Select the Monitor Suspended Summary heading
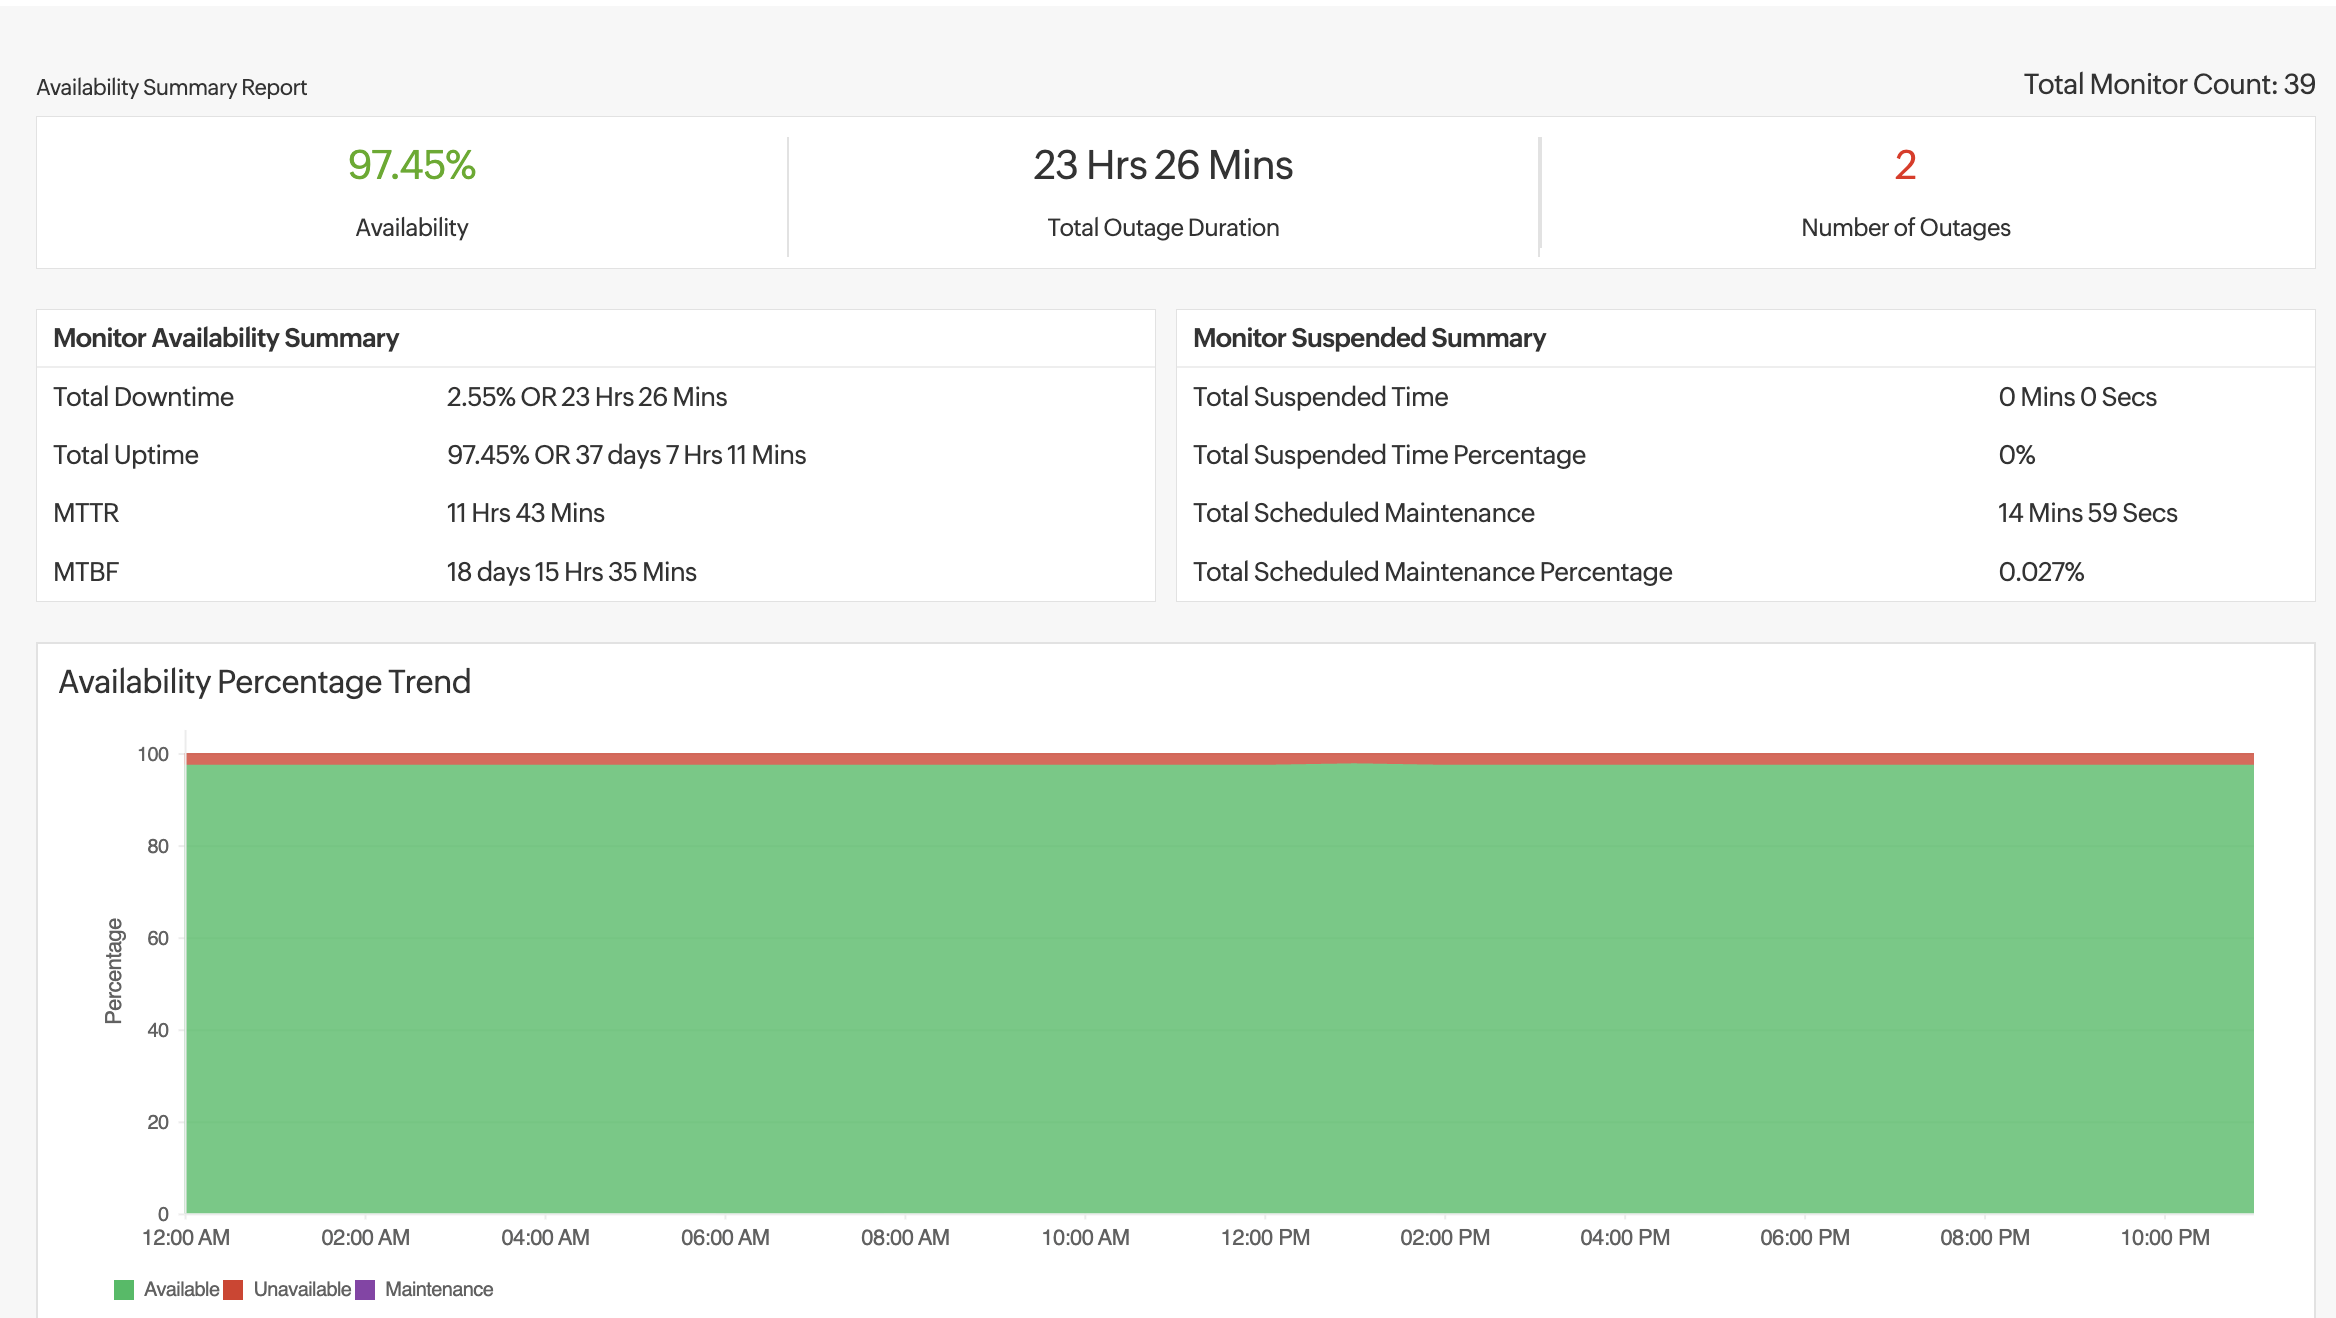This screenshot has height=1318, width=2336. 1369,338
